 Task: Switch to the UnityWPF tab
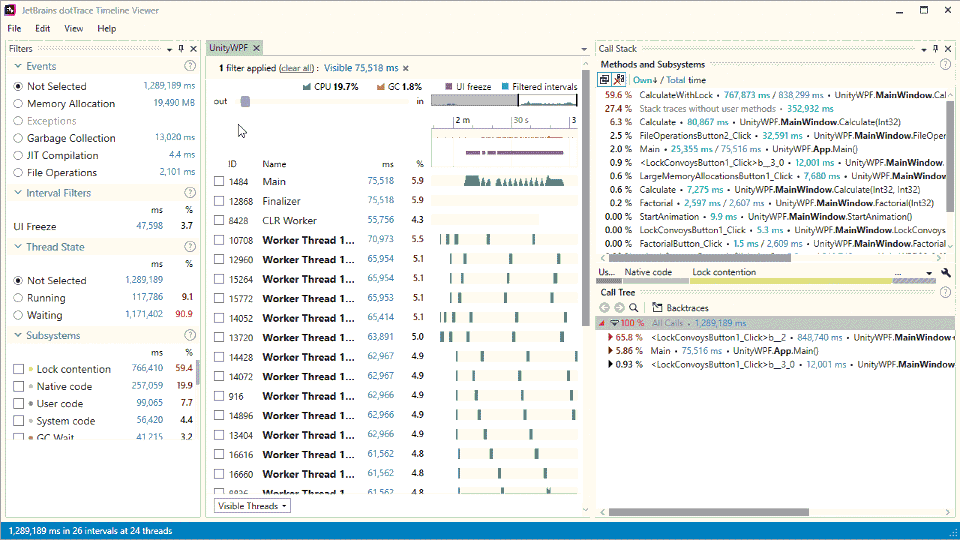[x=228, y=48]
